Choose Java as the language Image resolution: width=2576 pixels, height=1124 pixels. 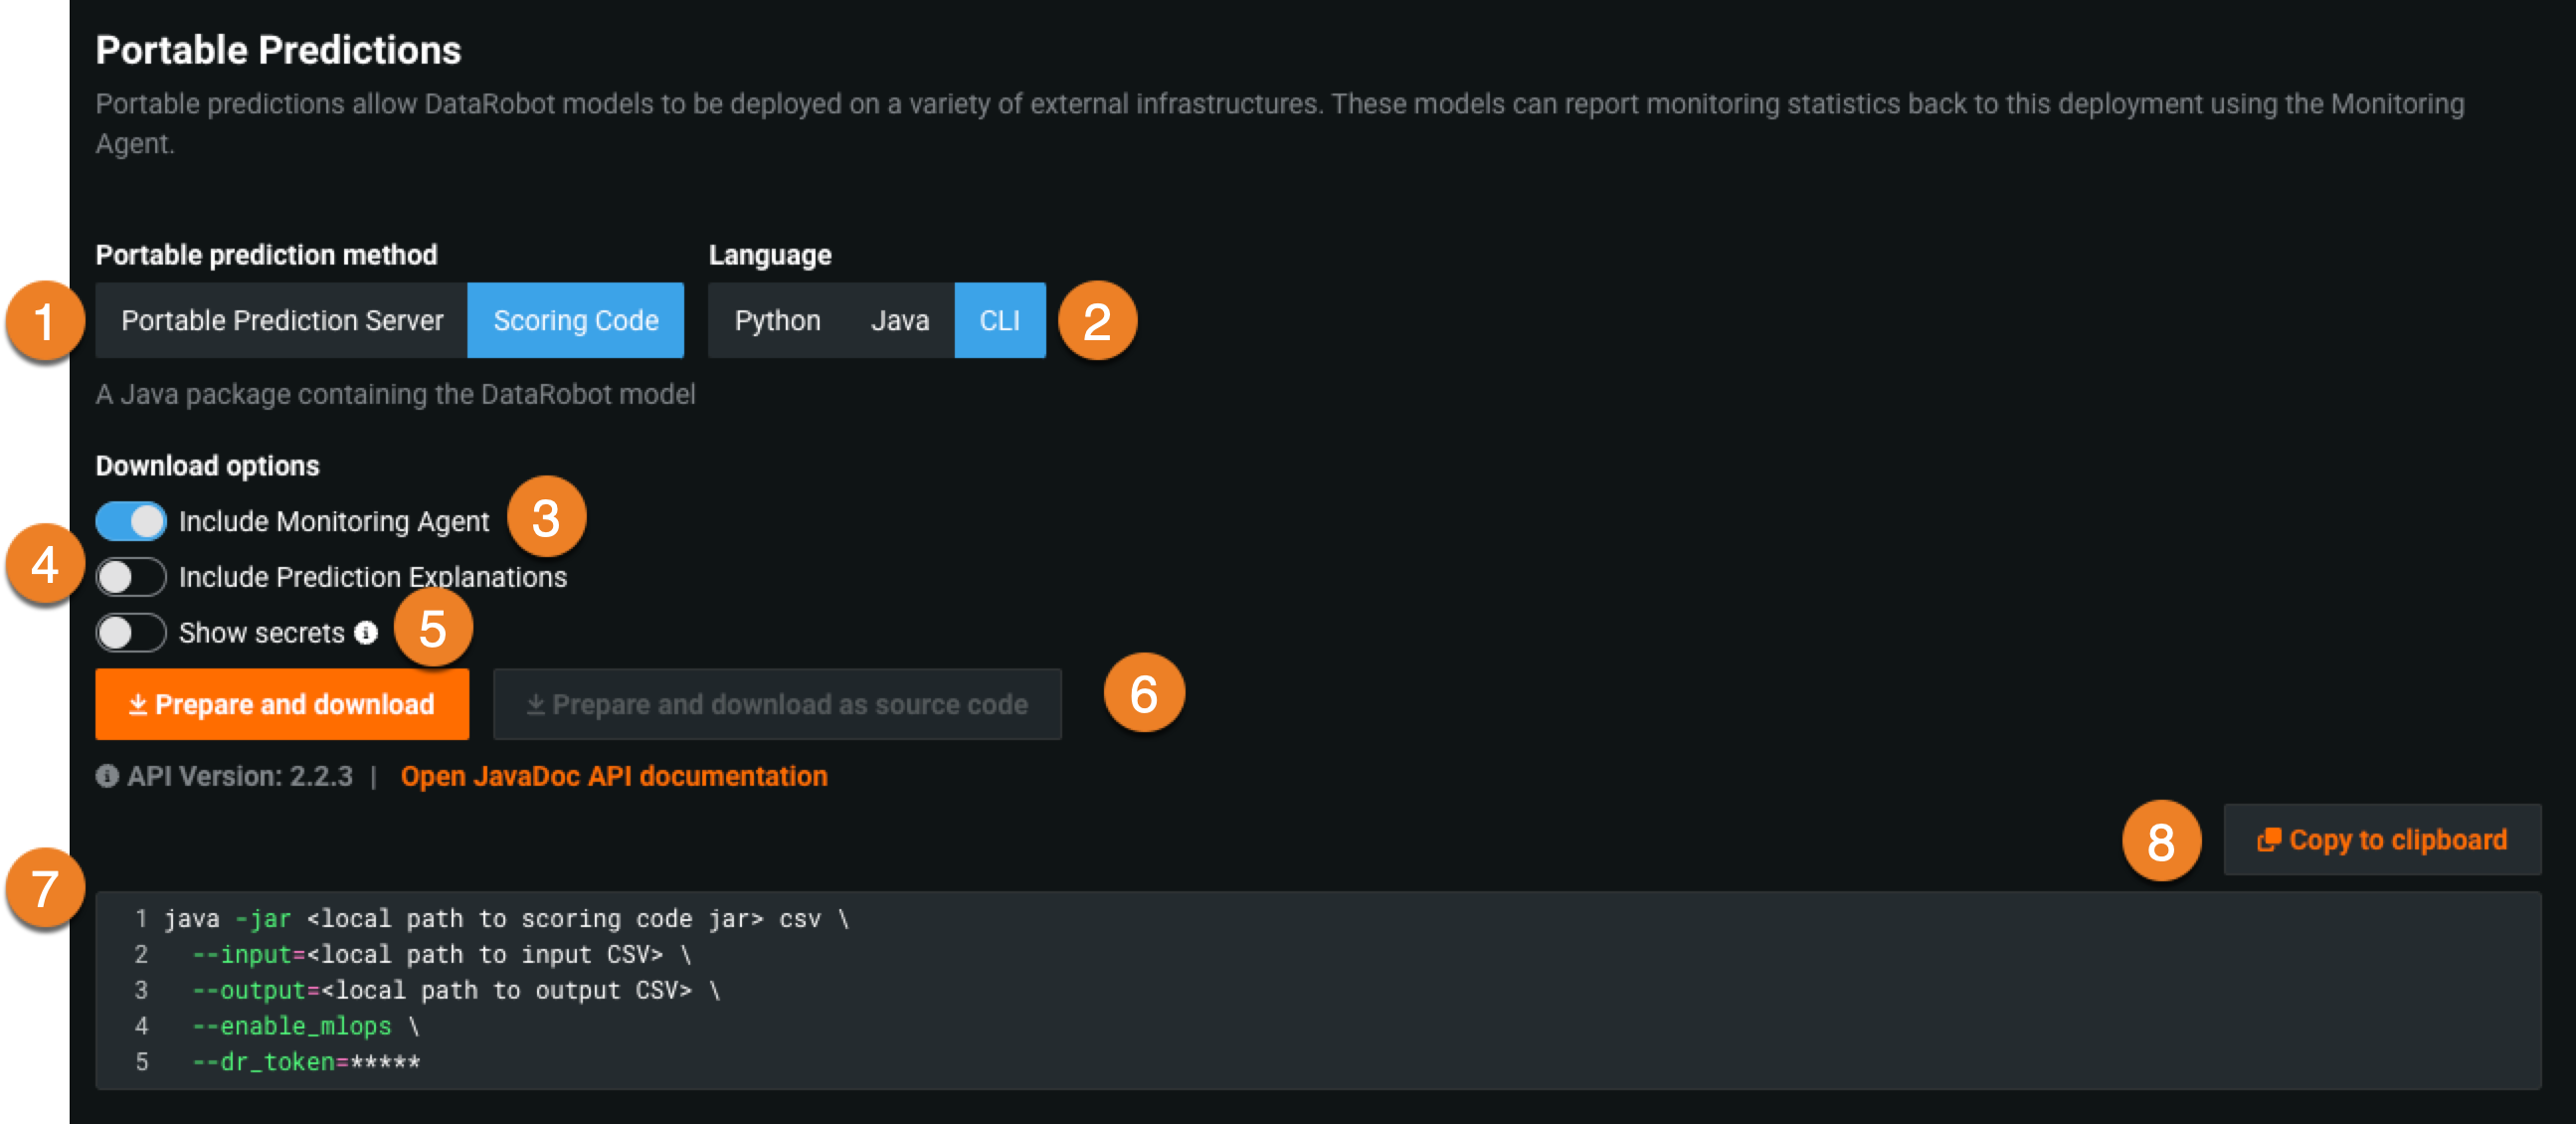900,321
